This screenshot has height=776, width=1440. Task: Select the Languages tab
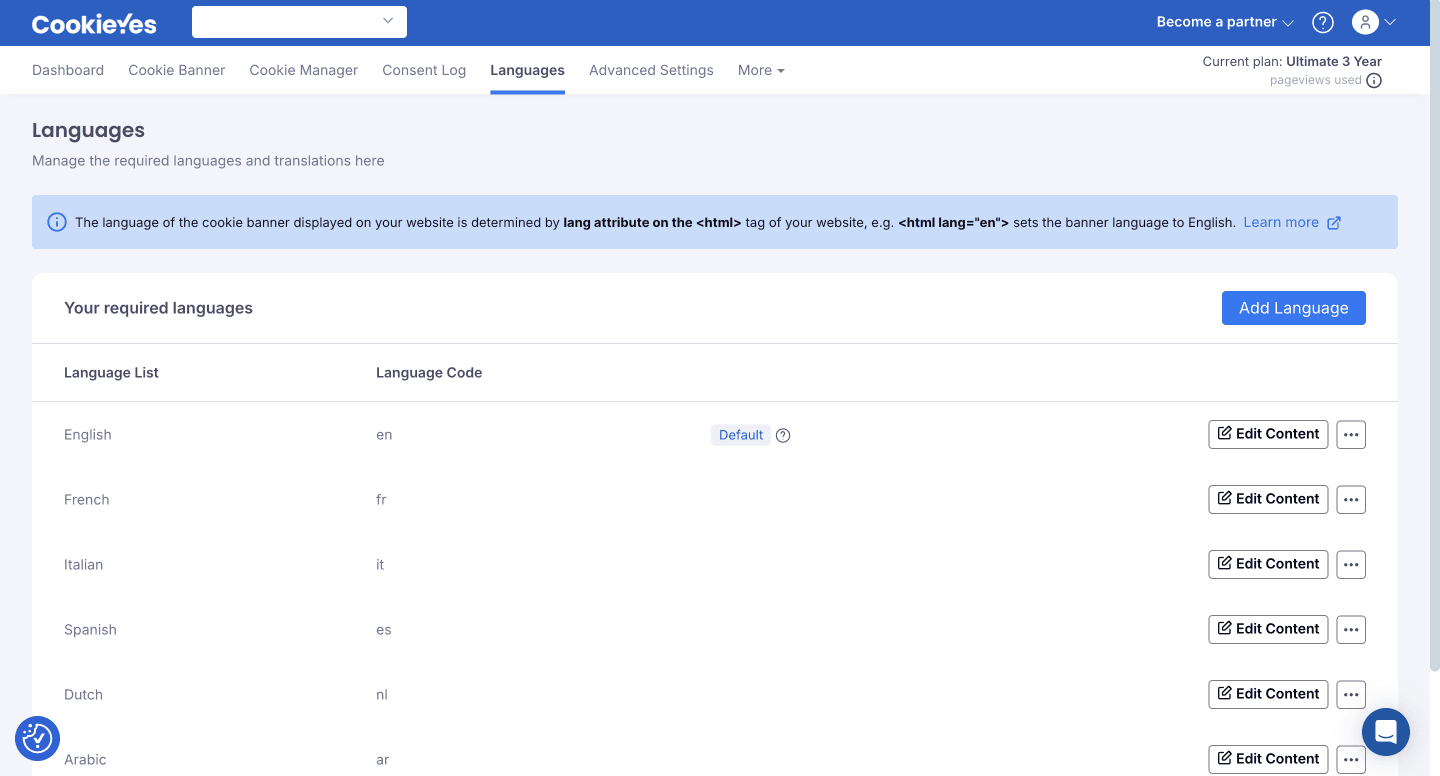(x=527, y=70)
